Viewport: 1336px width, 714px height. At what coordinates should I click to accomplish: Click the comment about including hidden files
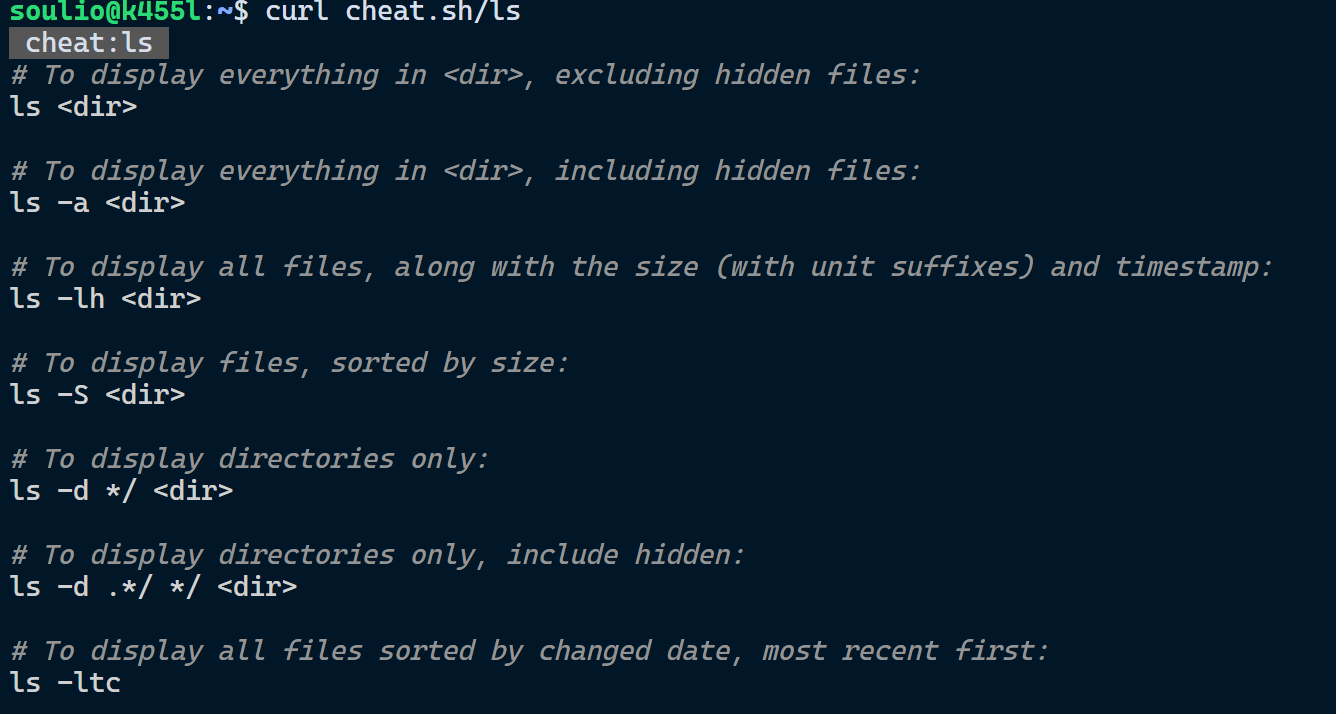coord(466,171)
